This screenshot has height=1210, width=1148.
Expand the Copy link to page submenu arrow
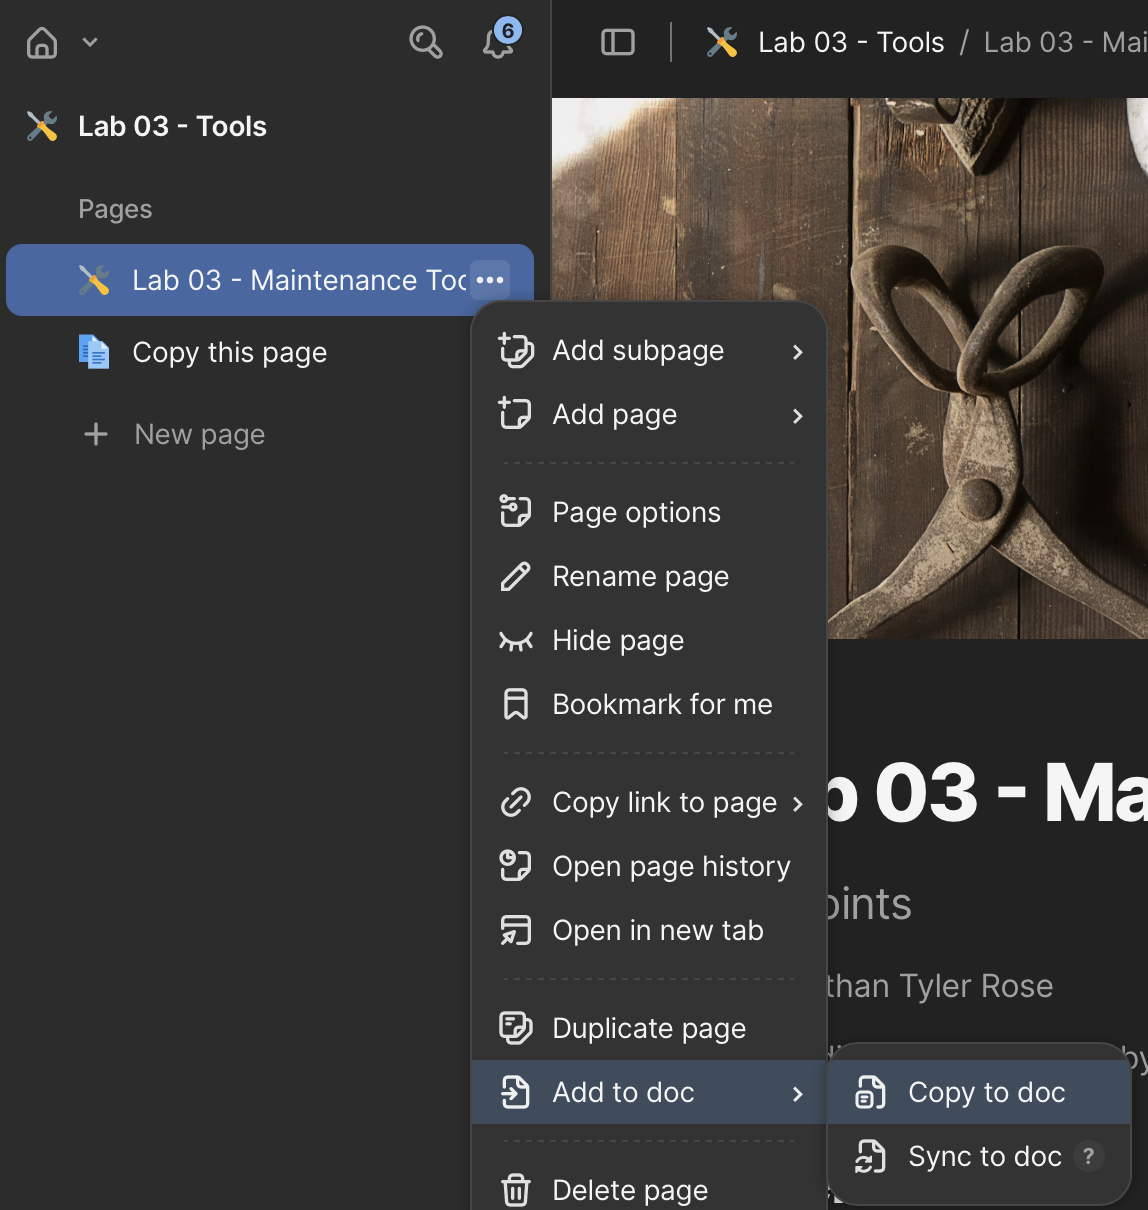coord(797,804)
